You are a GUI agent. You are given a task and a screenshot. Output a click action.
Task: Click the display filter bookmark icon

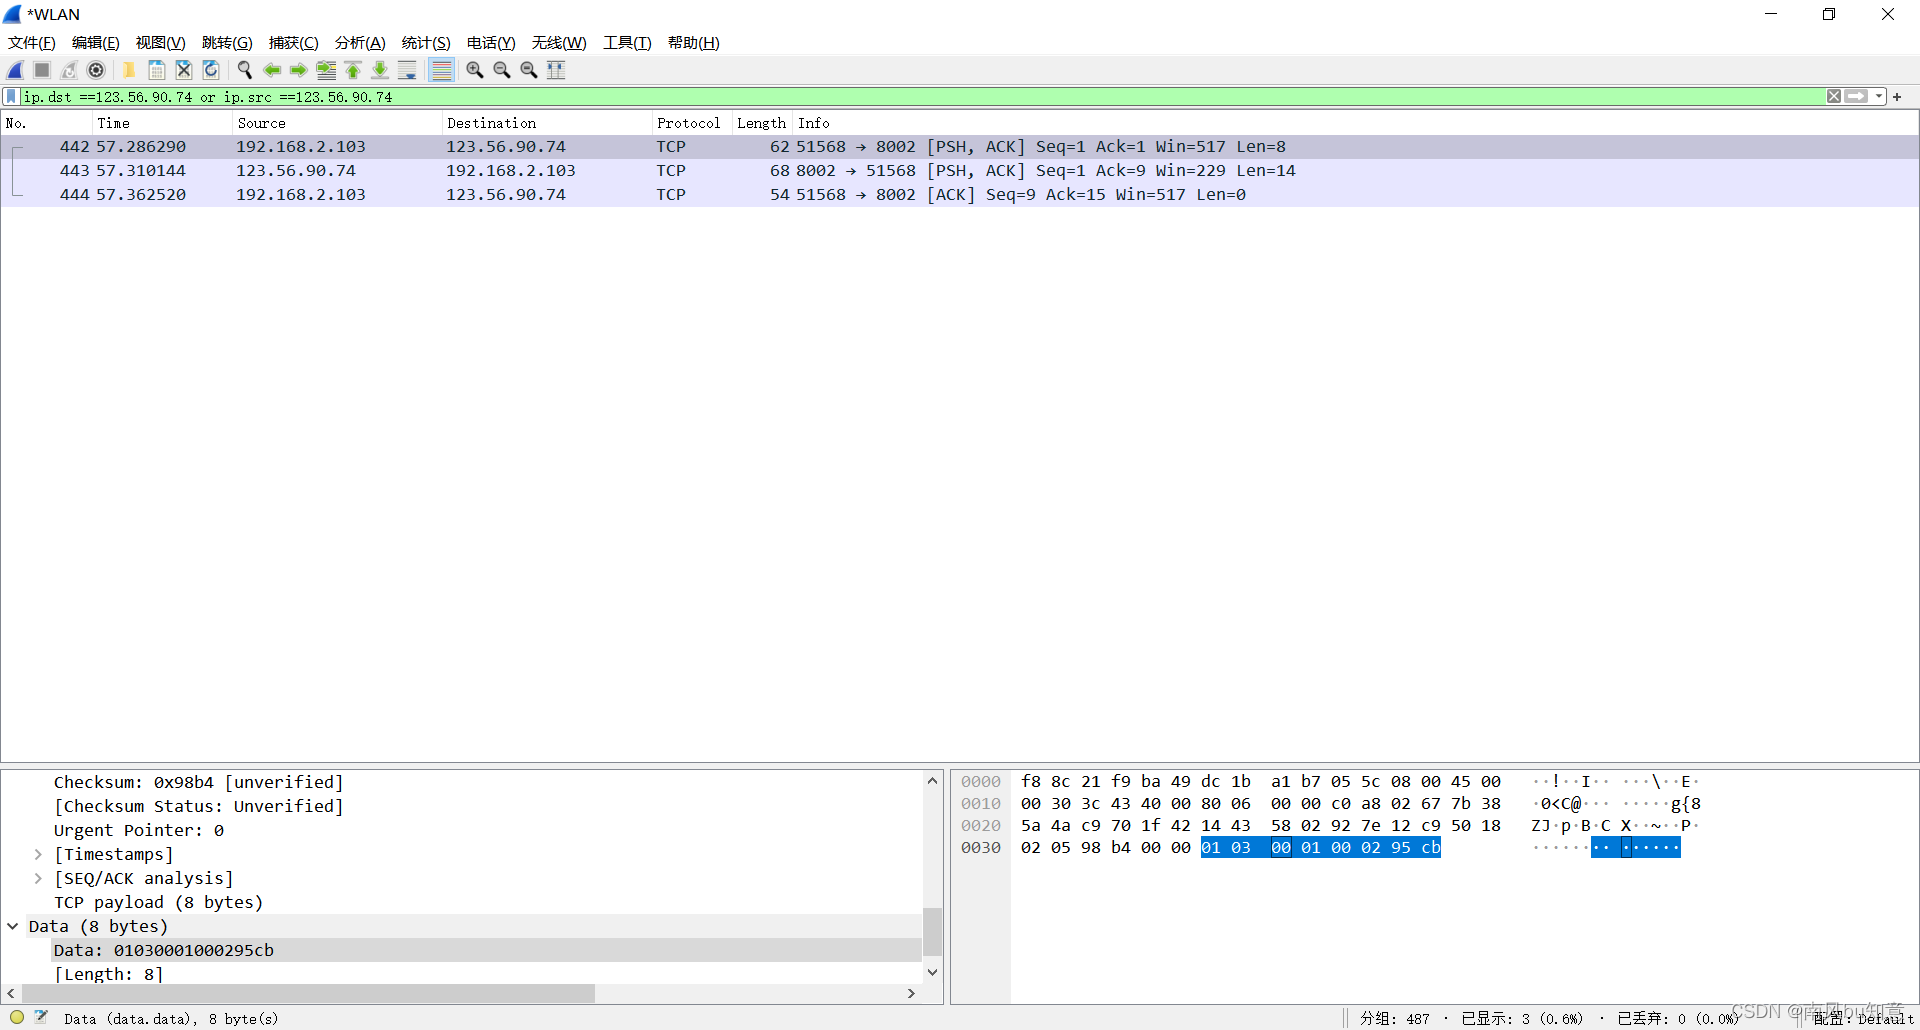11,97
